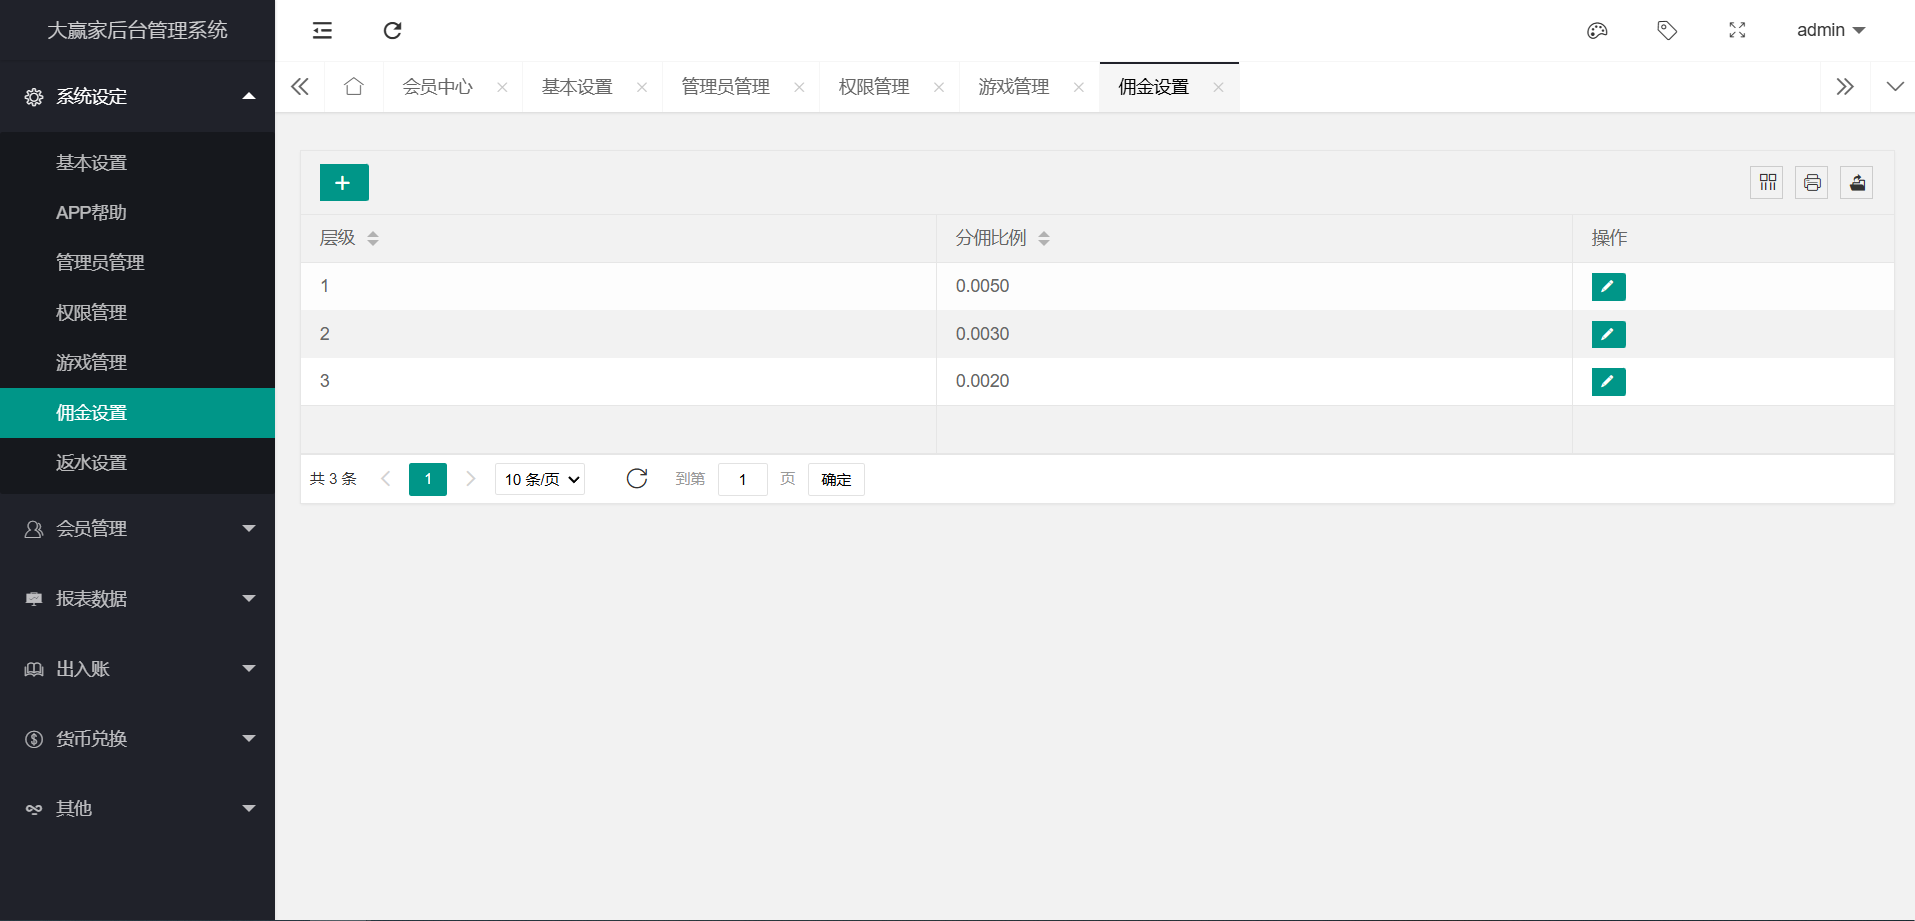Edit the level 1 commission row
Screen dimensions: 1915x921
1608,287
